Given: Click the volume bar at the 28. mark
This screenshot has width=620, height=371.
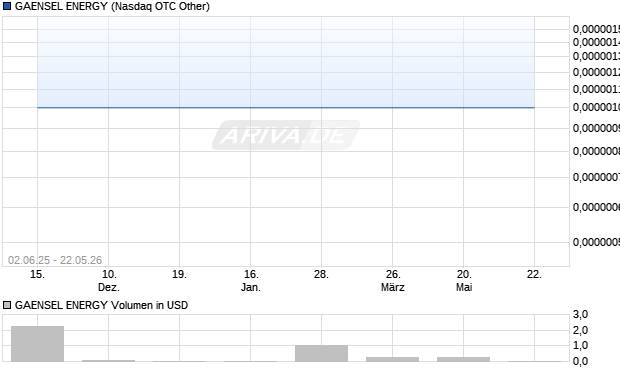Looking at the screenshot, I should [x=321, y=353].
